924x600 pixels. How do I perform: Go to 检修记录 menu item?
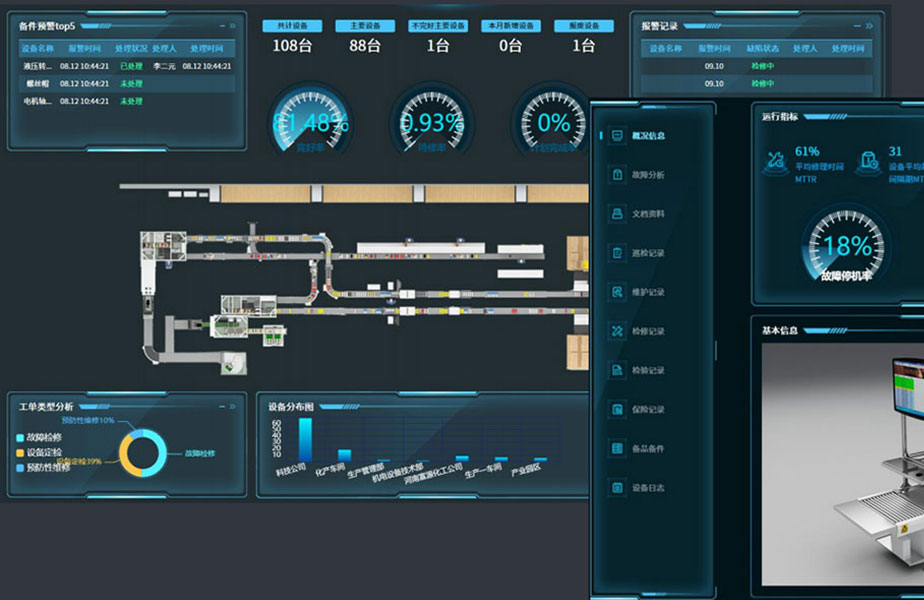648,331
